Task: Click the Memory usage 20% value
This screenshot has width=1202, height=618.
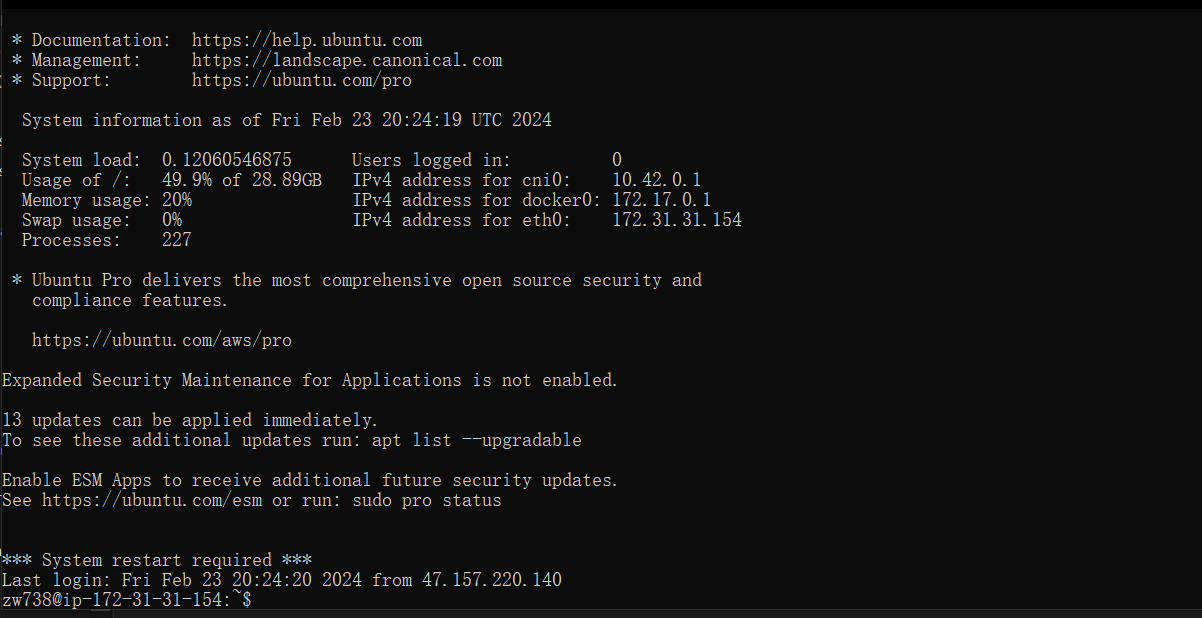Action: 177,200
